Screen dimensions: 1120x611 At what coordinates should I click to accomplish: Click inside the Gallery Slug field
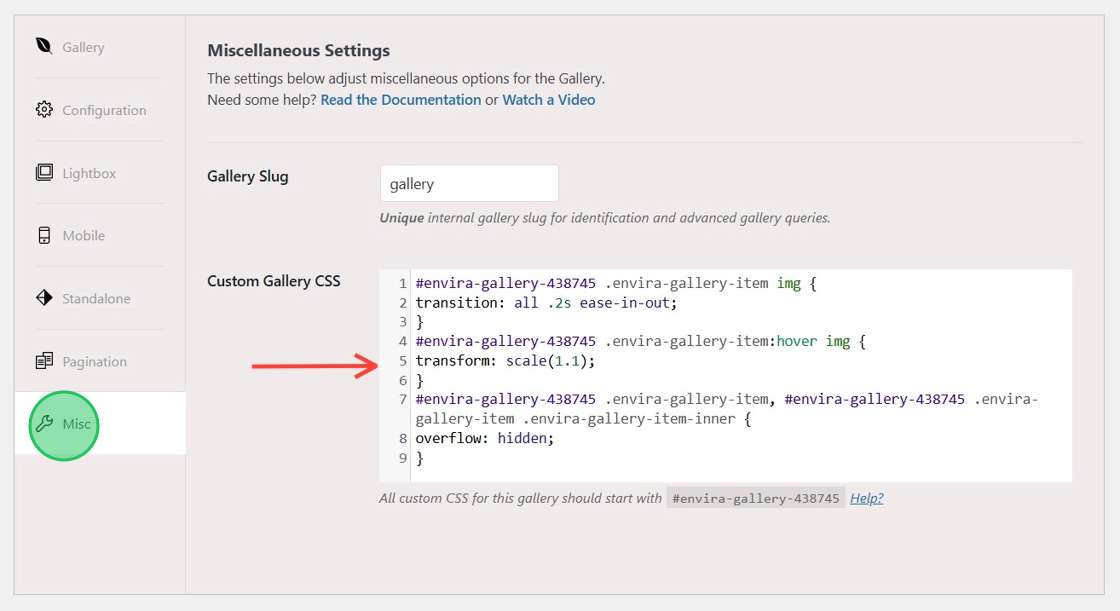[x=468, y=183]
